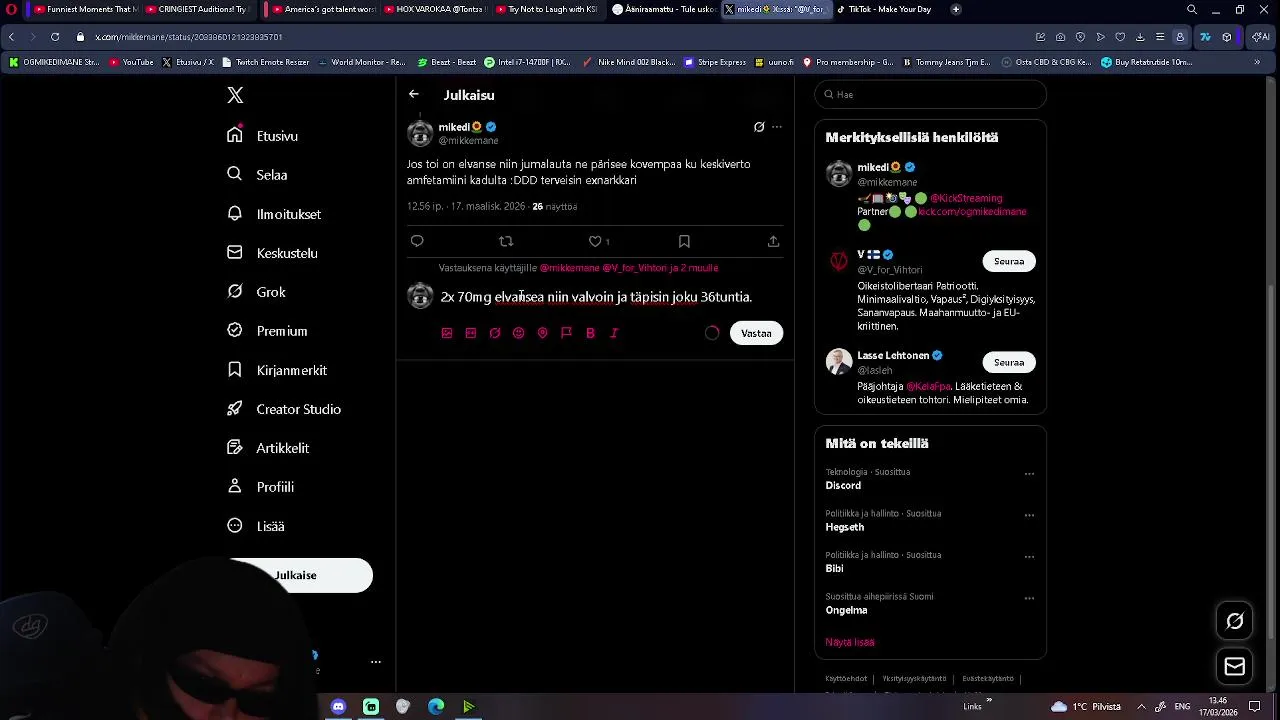Click the repost icon under the post
The image size is (1280, 720).
(506, 241)
